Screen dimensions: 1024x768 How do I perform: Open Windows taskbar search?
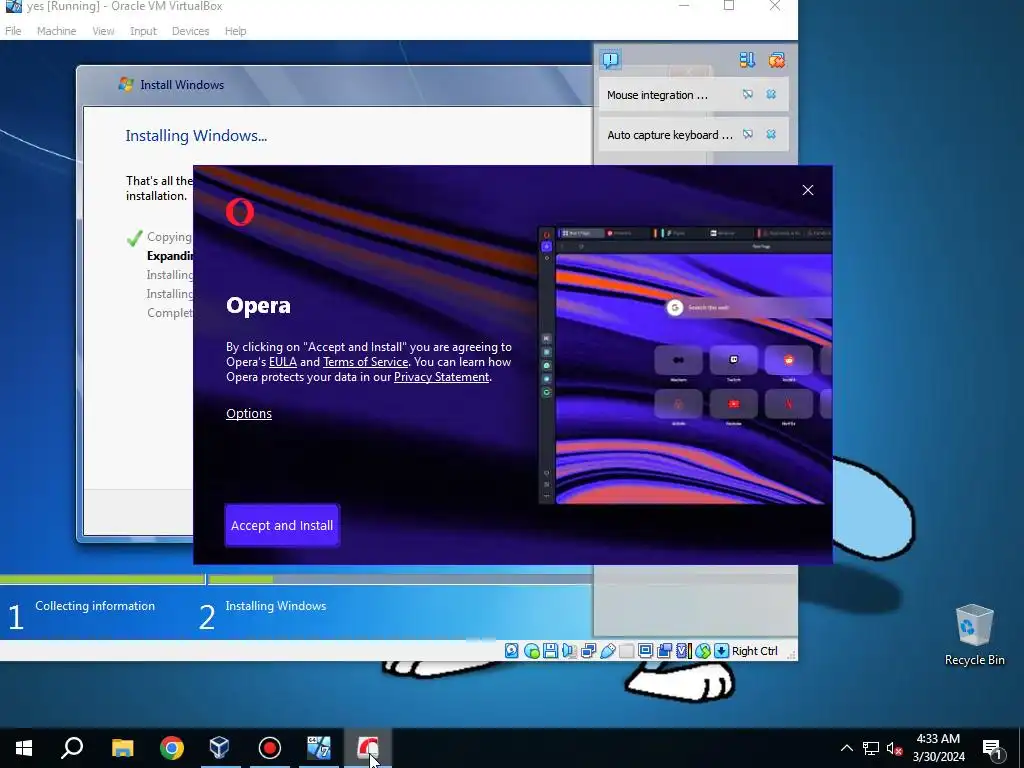72,748
